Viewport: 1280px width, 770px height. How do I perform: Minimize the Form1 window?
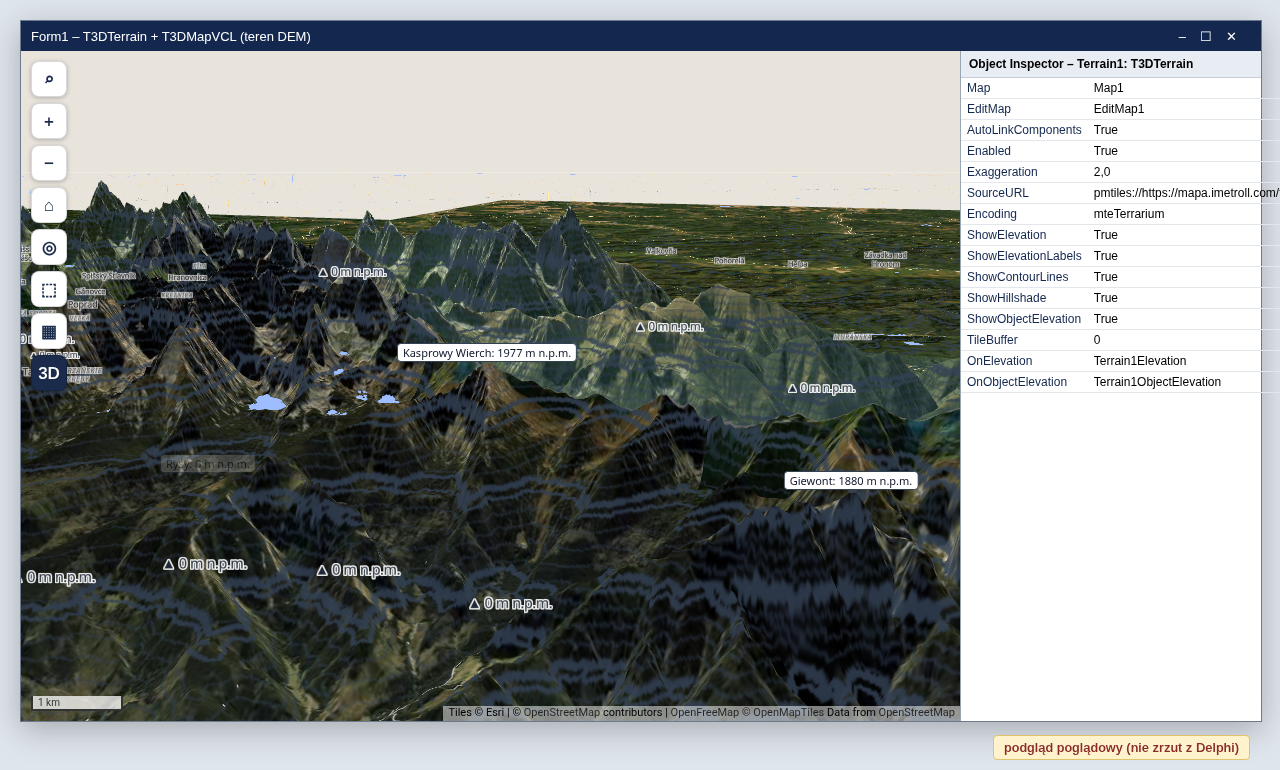coord(1182,36)
